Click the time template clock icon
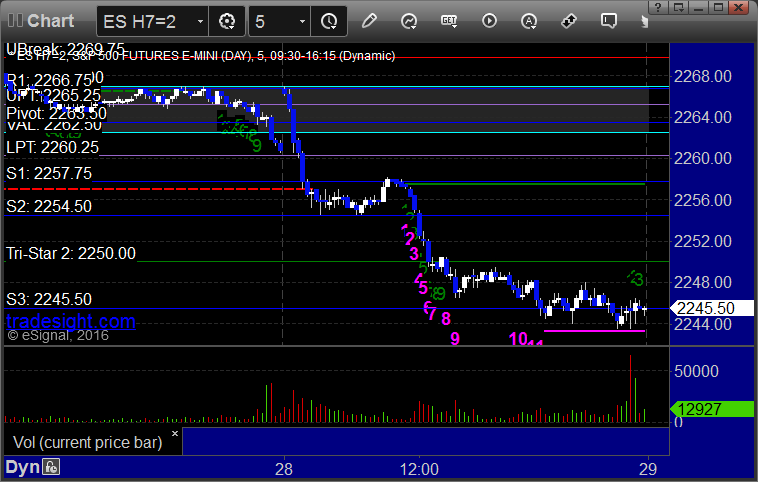Image resolution: width=758 pixels, height=482 pixels. tap(329, 21)
